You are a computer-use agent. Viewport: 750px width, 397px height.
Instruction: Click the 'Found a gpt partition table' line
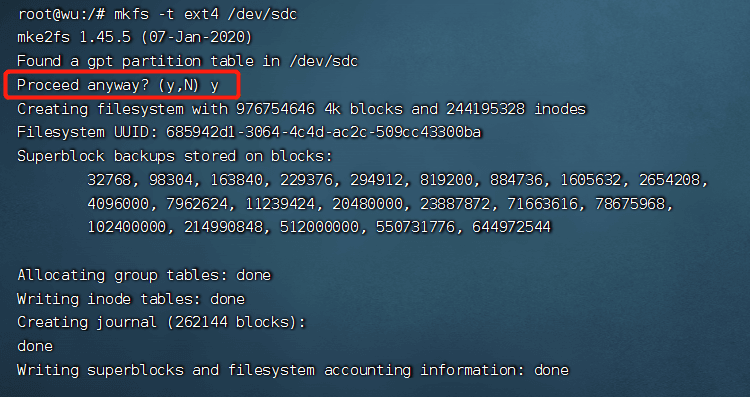point(188,61)
